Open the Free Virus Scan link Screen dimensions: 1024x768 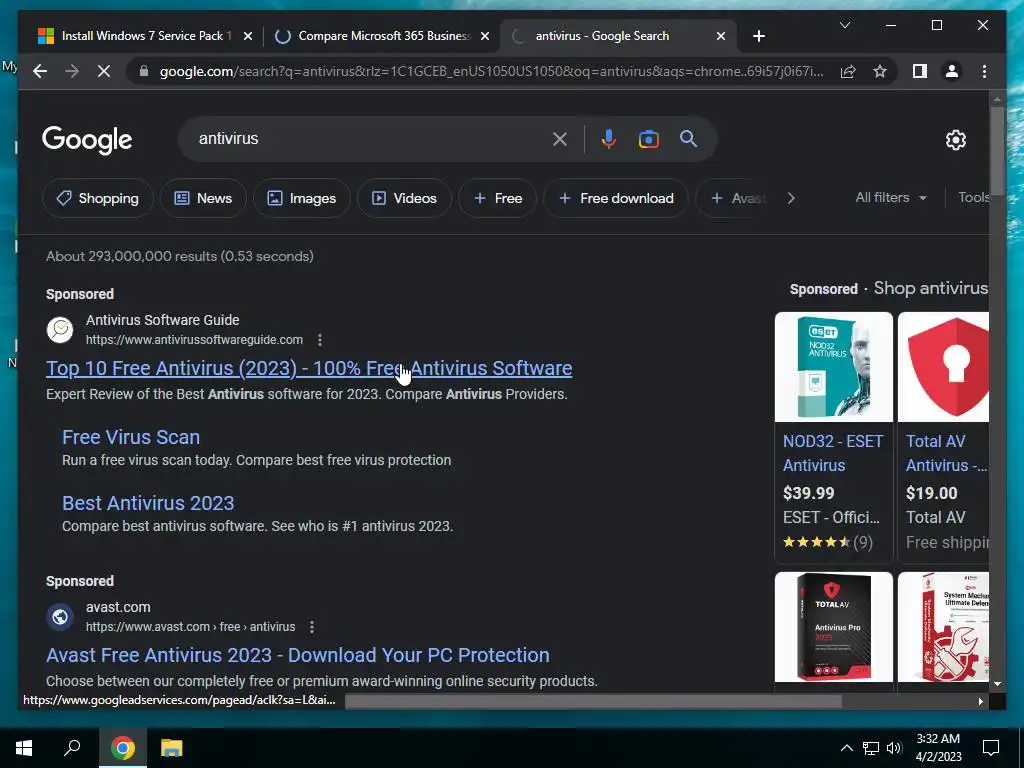pyautogui.click(x=131, y=437)
